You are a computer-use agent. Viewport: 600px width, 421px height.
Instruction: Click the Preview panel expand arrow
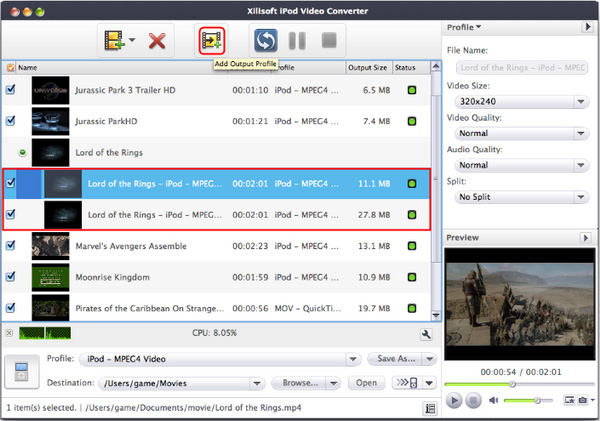pos(585,238)
